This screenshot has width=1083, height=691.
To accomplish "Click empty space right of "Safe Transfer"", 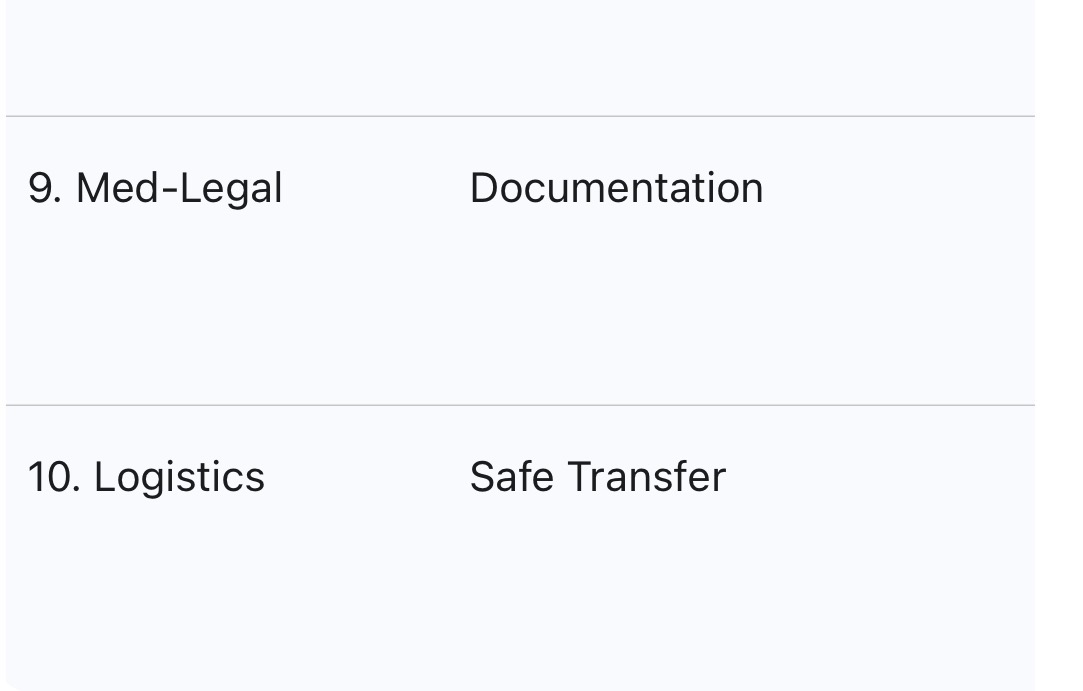I will (x=880, y=477).
